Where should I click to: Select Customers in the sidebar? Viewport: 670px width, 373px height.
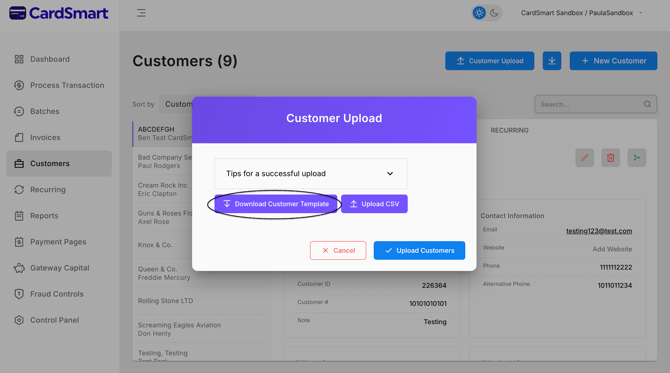coord(59,163)
